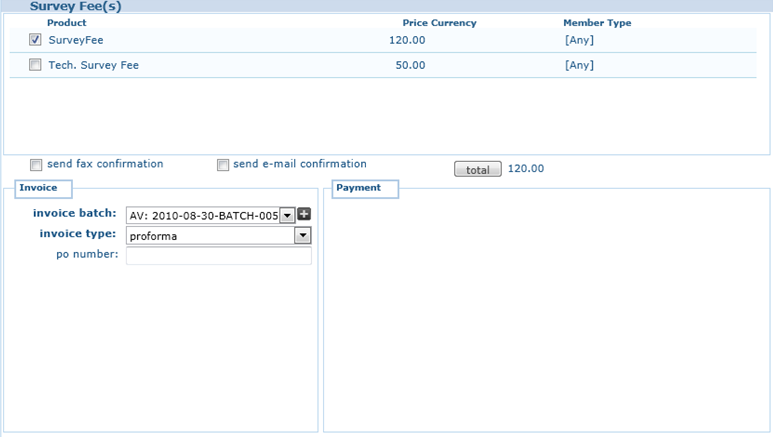Image resolution: width=773 pixels, height=437 pixels.
Task: Open the invoice batch dropdown
Action: [287, 215]
